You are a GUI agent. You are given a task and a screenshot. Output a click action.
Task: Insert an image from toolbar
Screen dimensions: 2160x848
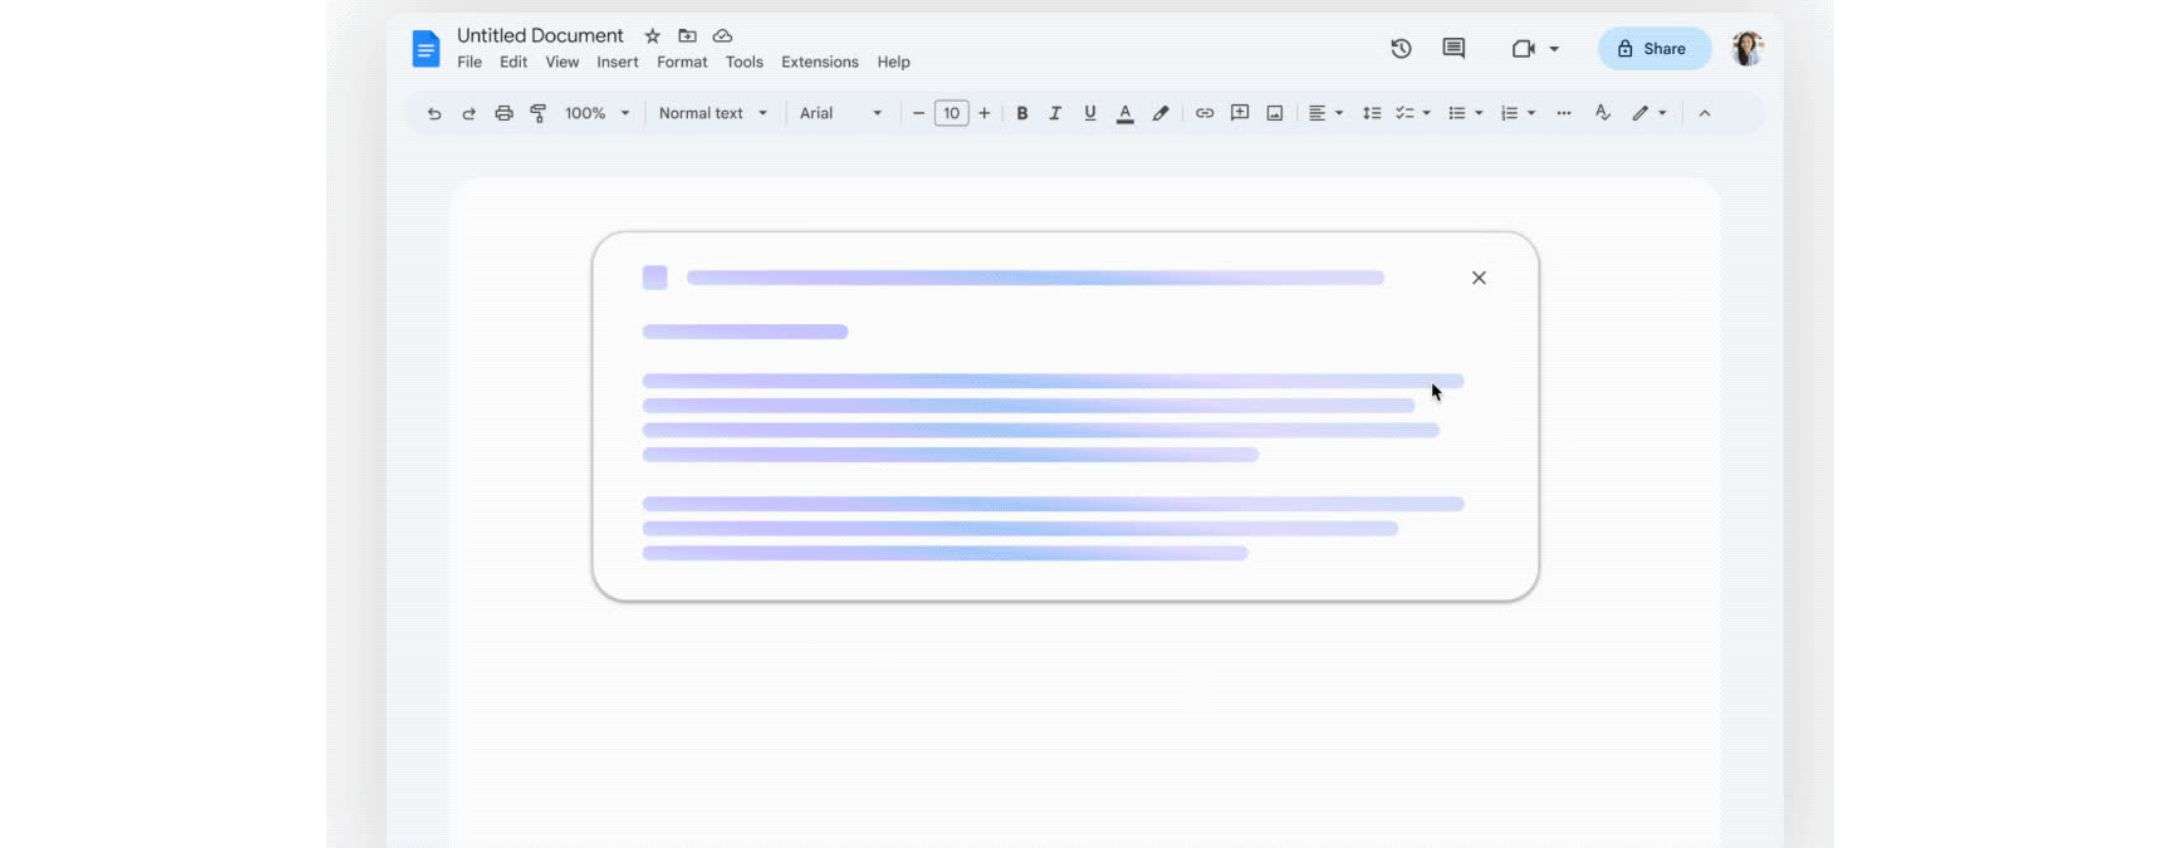(1275, 113)
